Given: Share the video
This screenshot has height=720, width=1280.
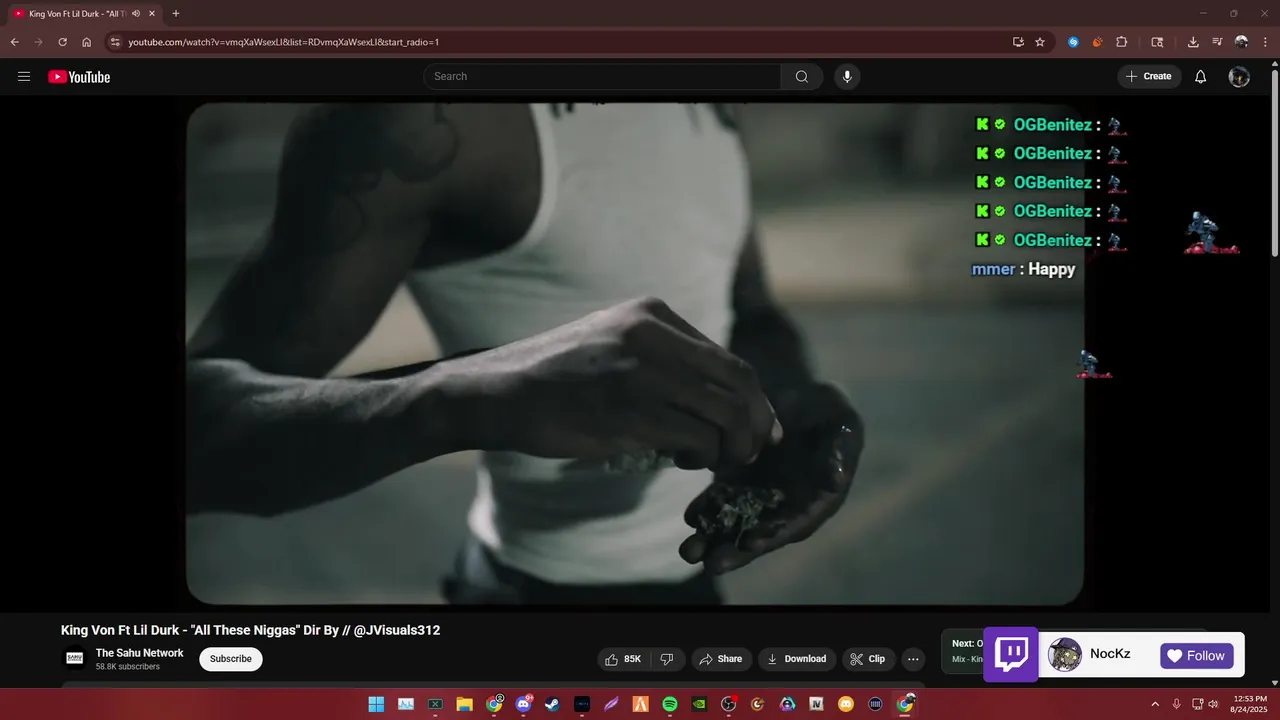Looking at the screenshot, I should coord(721,659).
